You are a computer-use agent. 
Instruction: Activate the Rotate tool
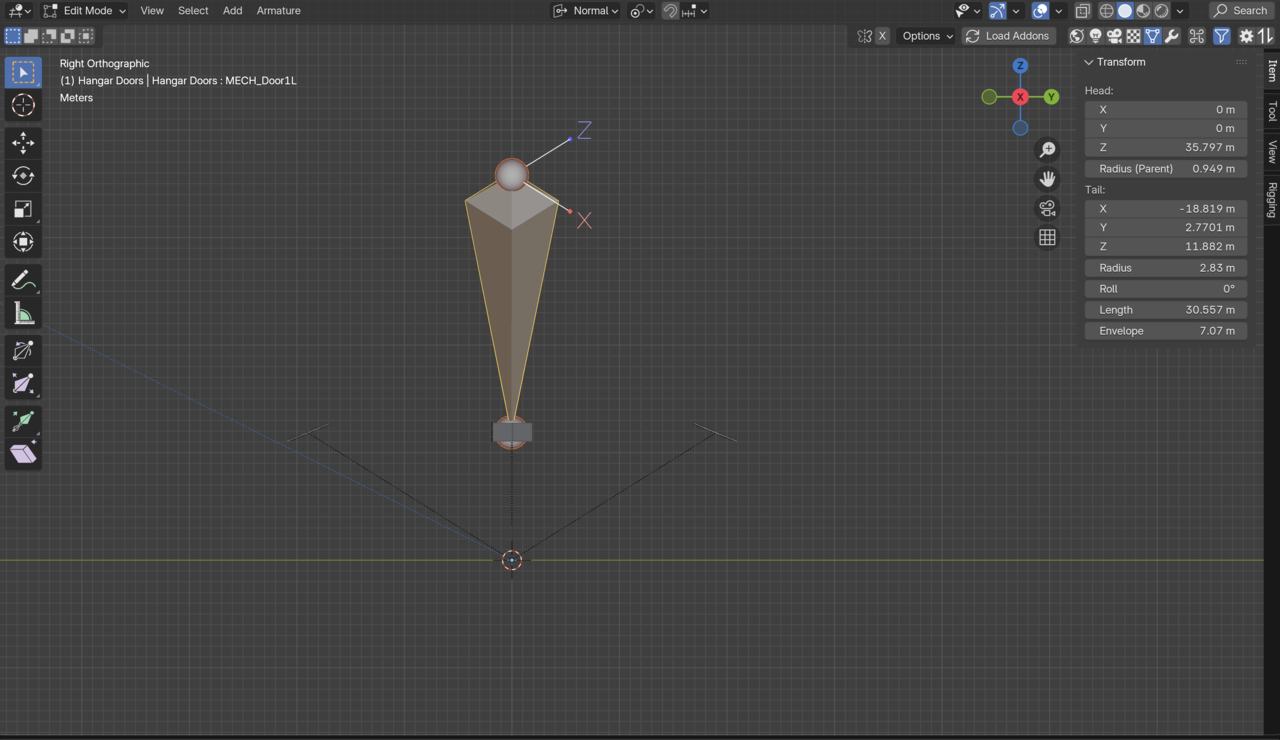tap(23, 176)
